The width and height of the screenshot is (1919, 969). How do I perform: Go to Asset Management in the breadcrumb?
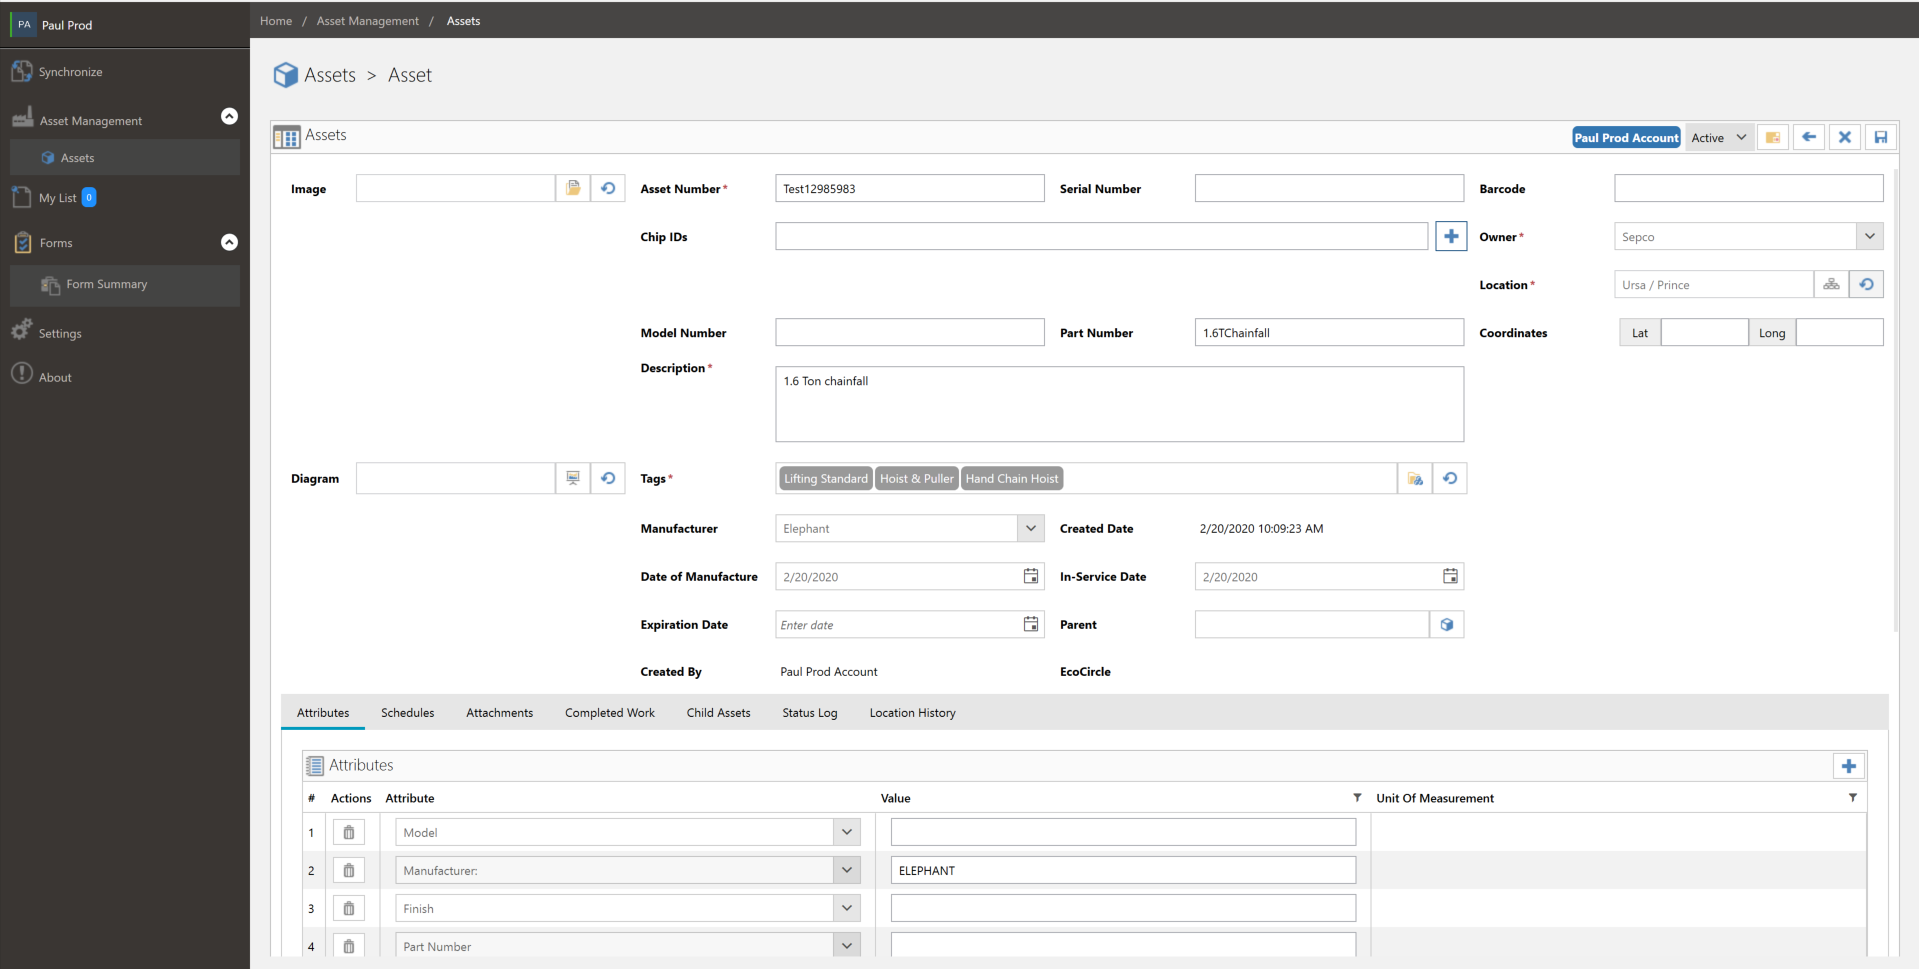coord(367,21)
